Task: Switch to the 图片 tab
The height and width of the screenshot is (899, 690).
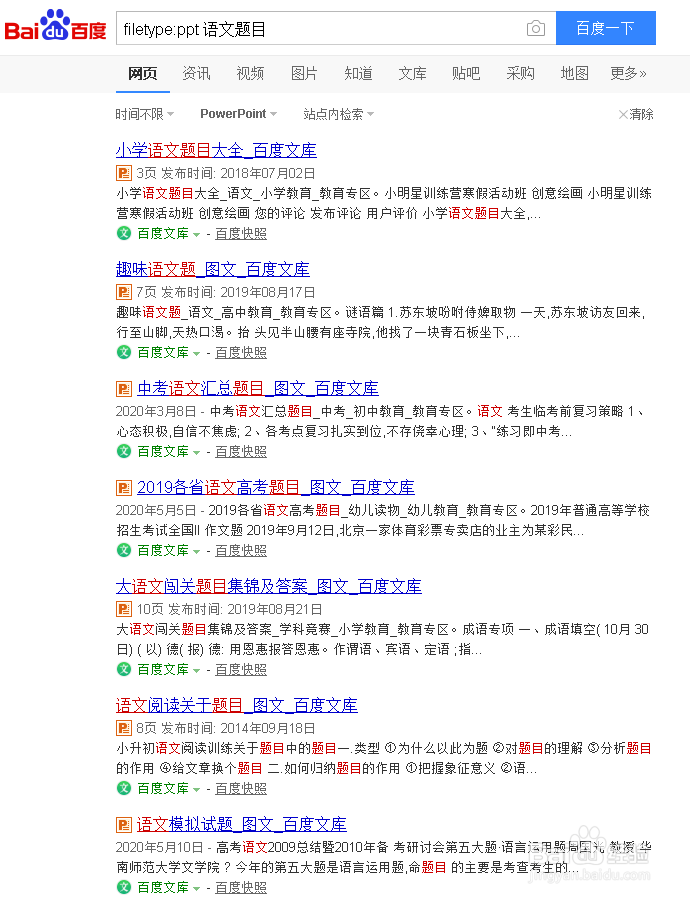Action: point(304,73)
